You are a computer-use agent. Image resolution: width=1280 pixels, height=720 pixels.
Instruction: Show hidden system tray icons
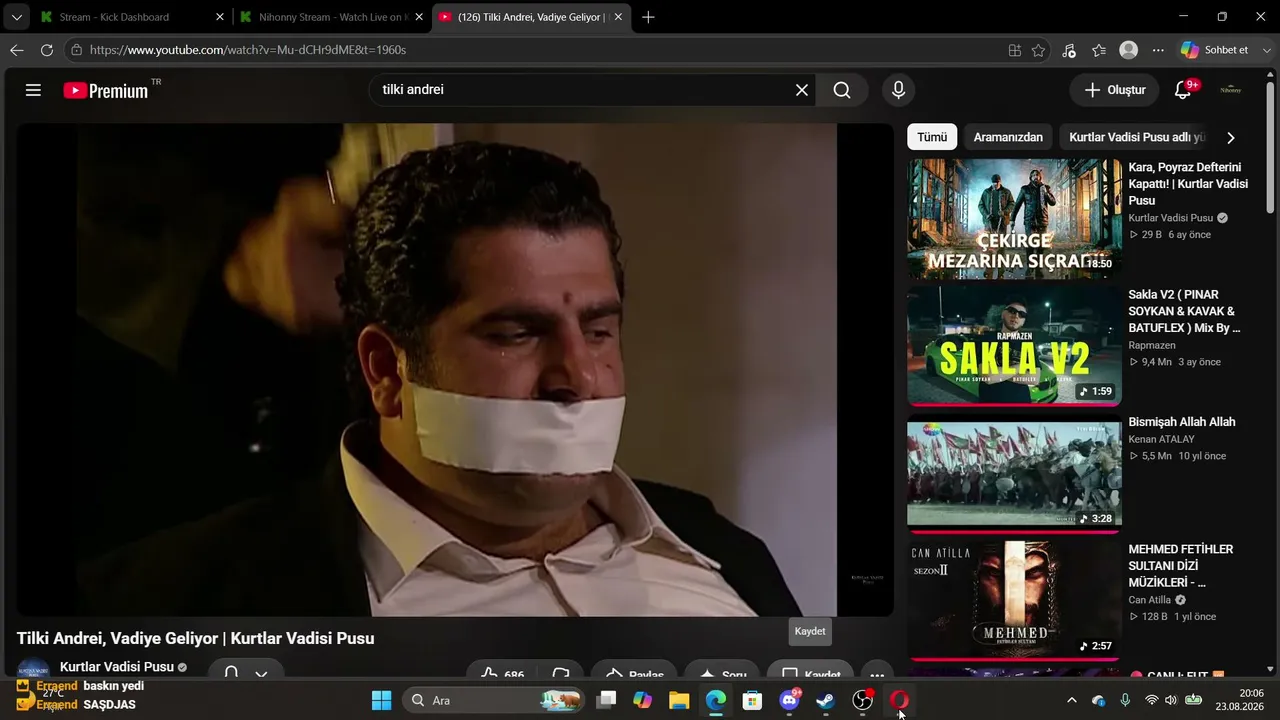[x=1072, y=700]
